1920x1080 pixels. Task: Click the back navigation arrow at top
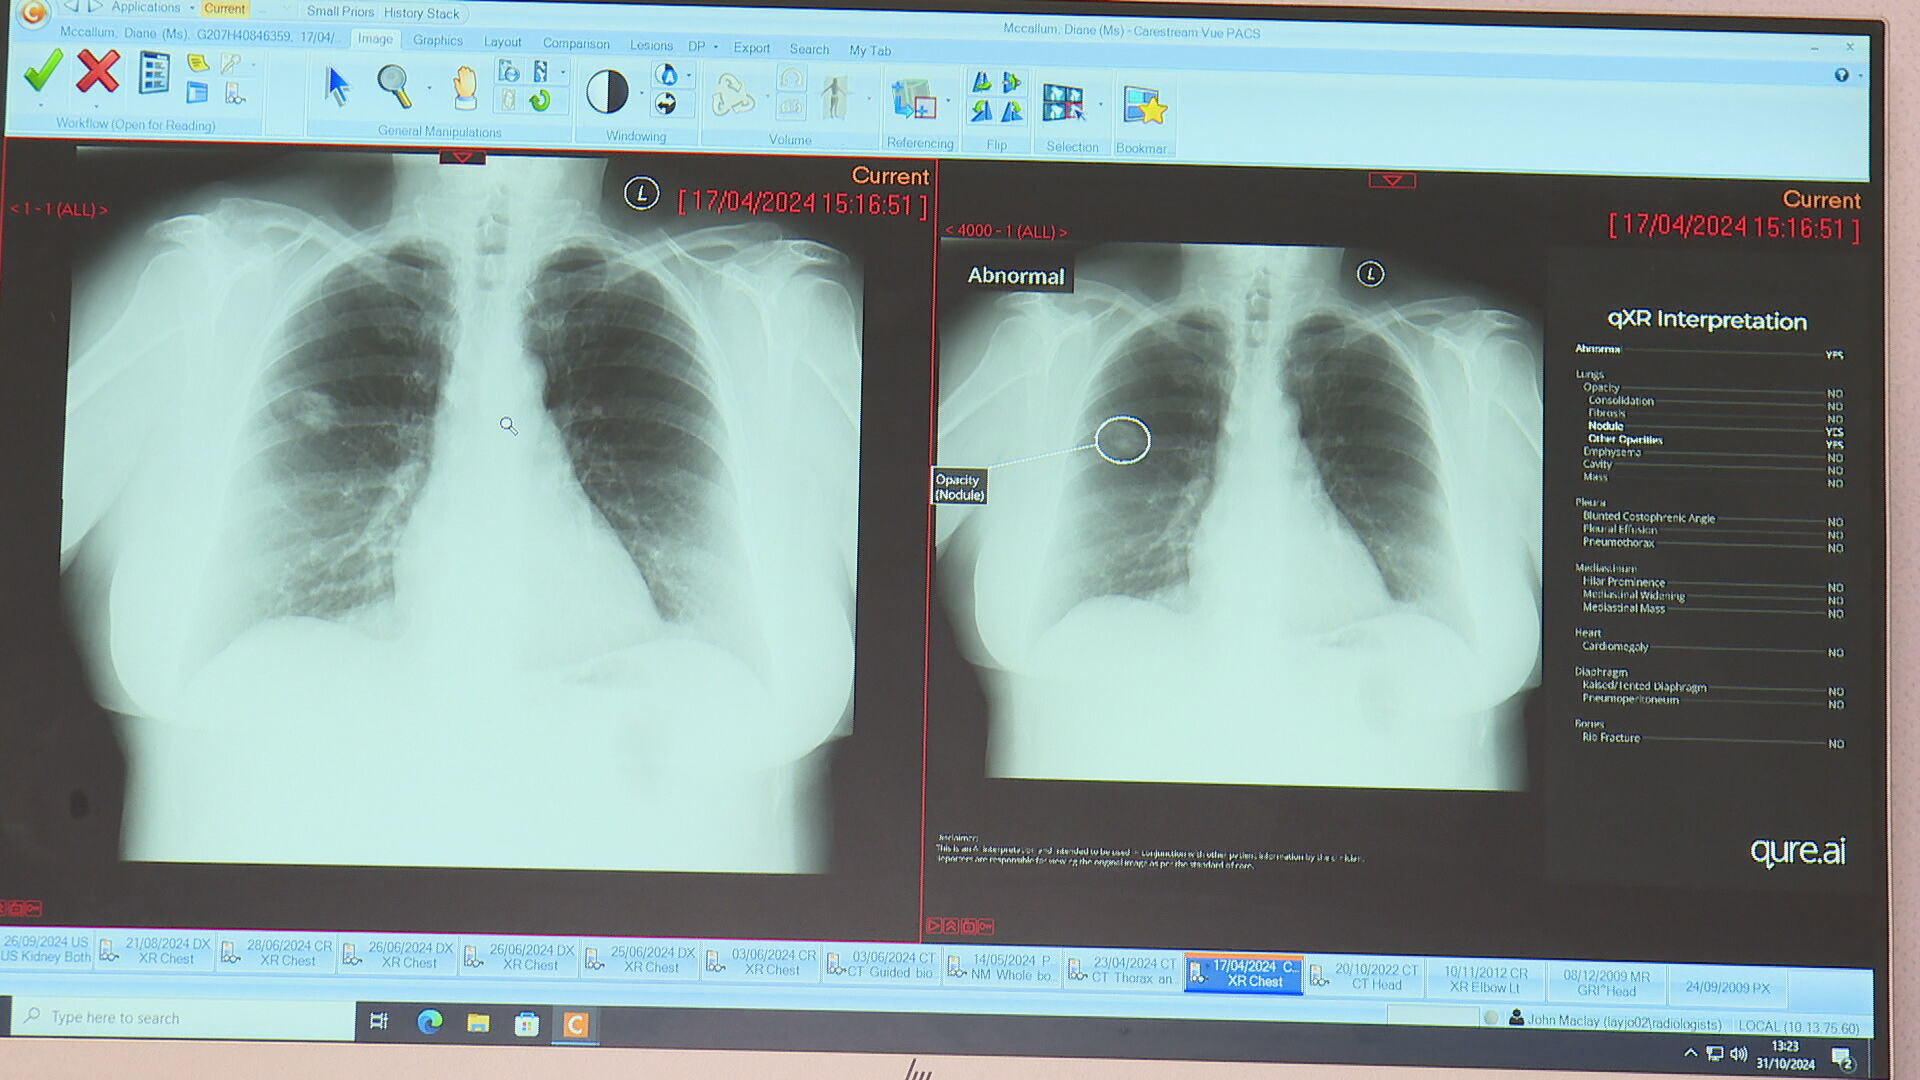pos(71,7)
